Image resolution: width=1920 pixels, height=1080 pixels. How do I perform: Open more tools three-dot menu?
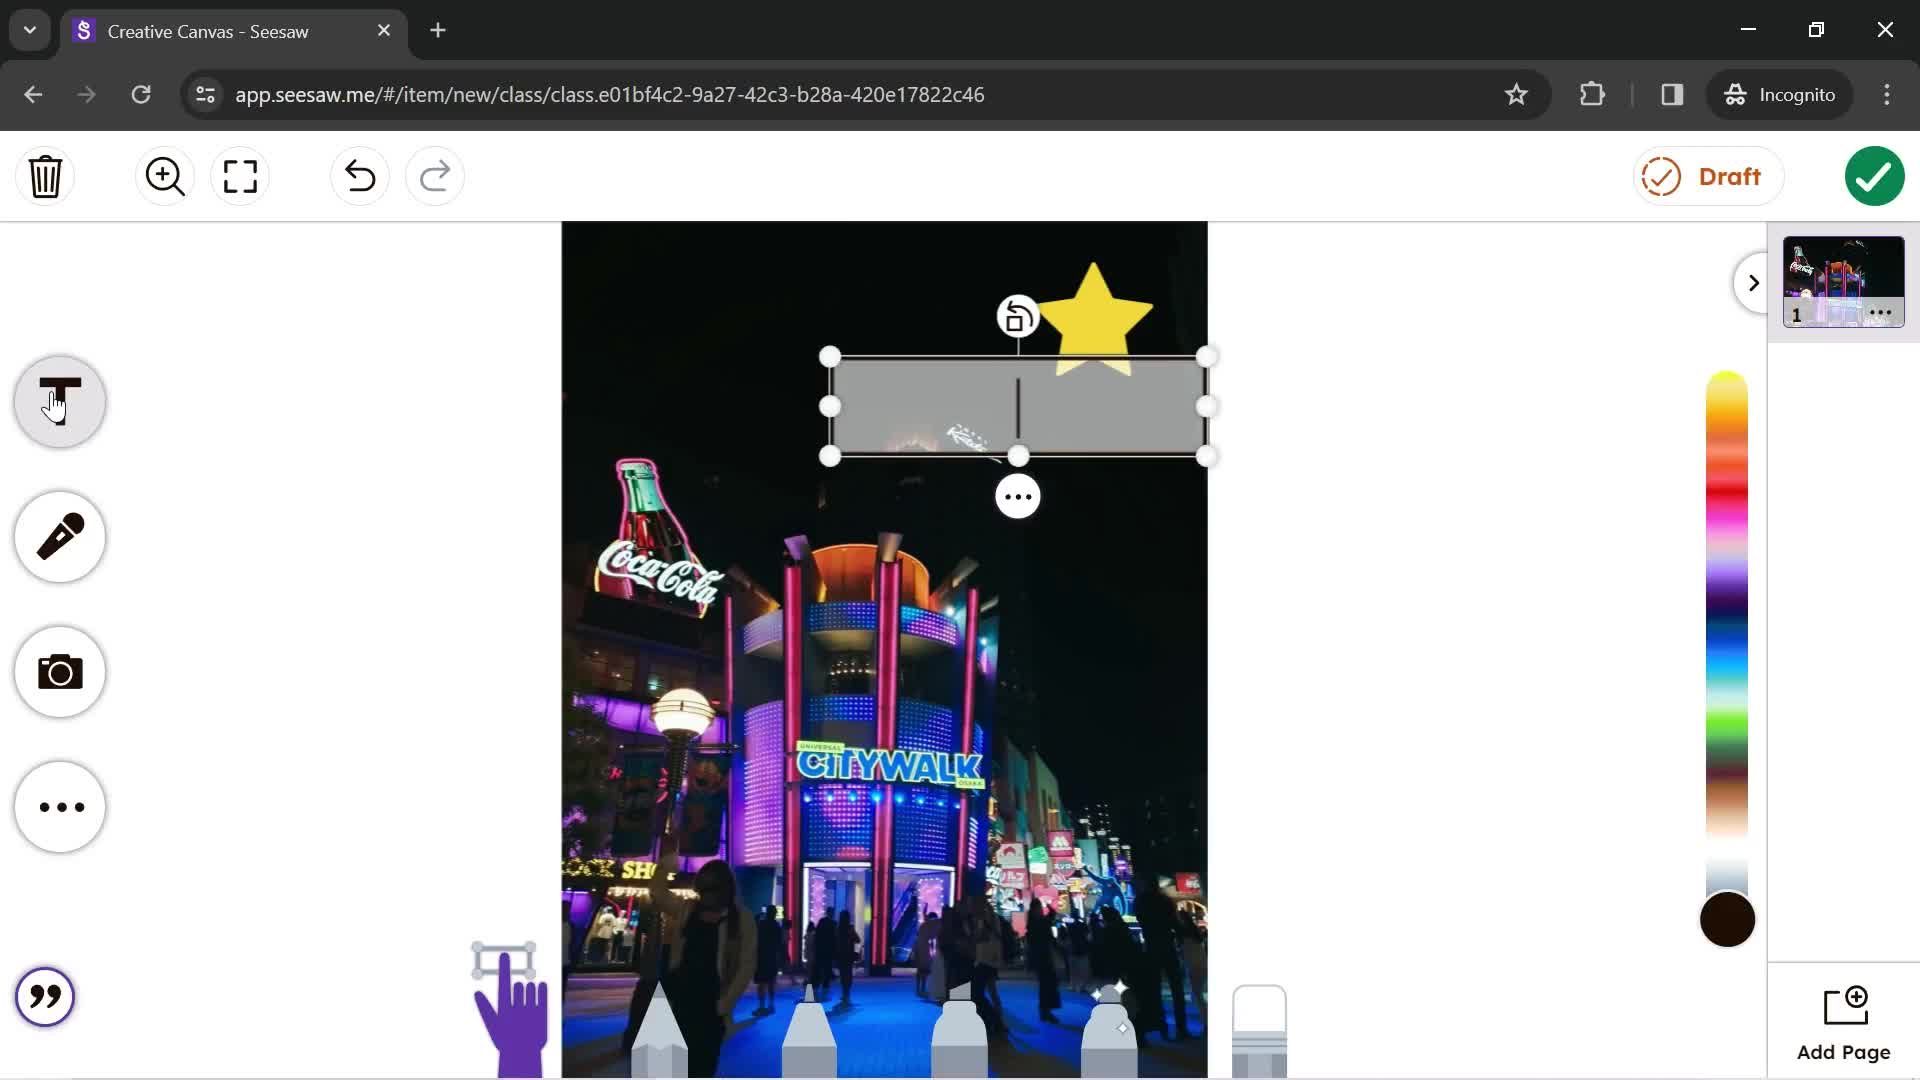tap(60, 807)
